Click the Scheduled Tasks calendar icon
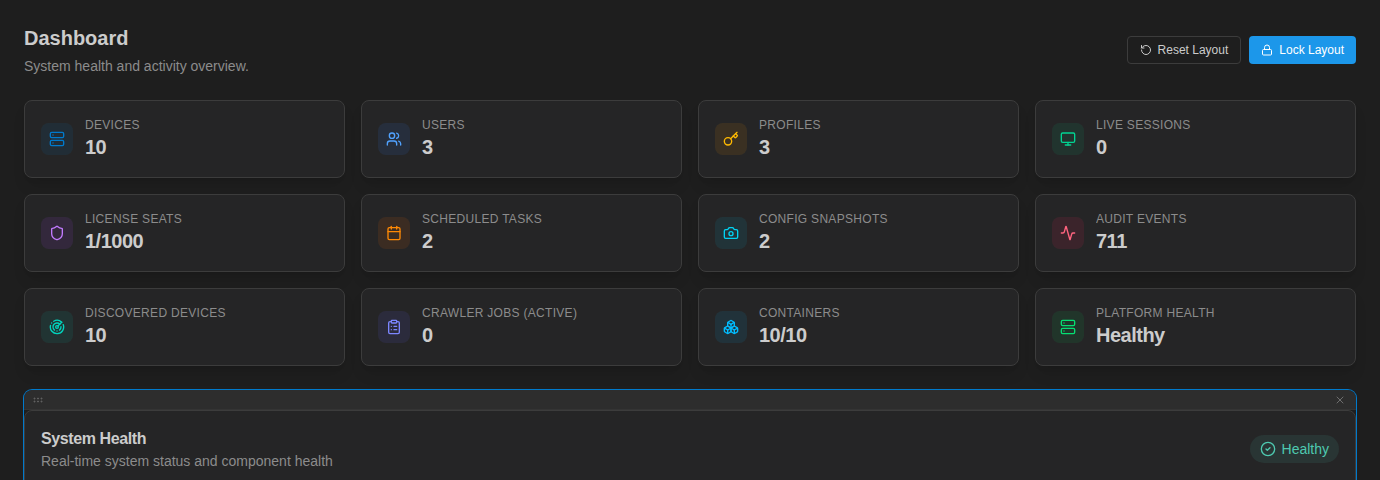1380x480 pixels. (x=394, y=233)
